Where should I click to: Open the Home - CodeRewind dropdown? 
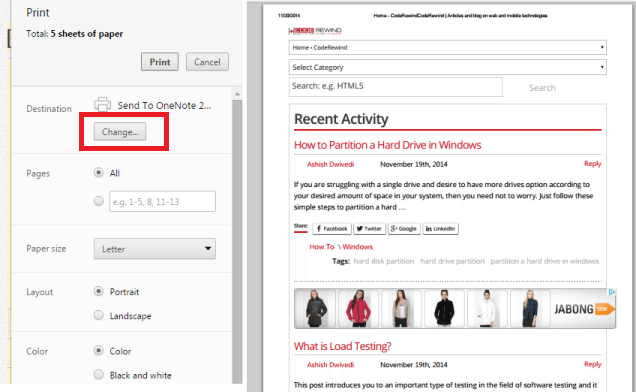coord(448,47)
